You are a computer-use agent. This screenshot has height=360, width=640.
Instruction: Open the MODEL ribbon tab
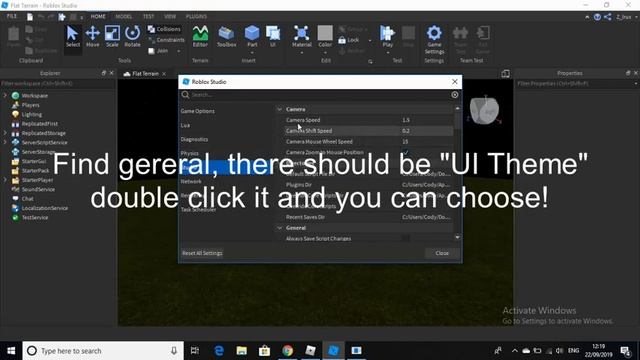click(124, 16)
